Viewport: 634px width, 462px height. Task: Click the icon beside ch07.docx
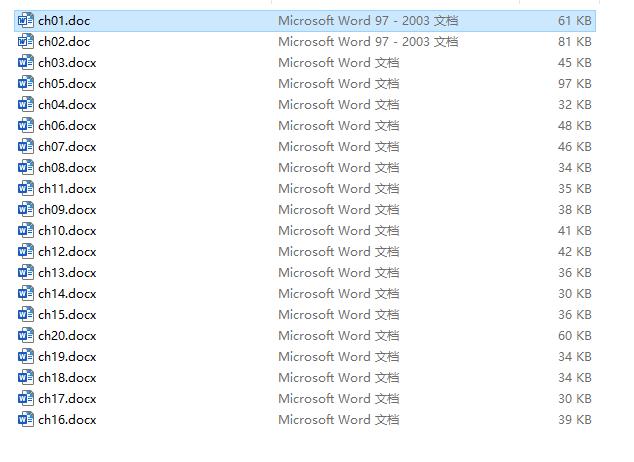click(x=25, y=146)
